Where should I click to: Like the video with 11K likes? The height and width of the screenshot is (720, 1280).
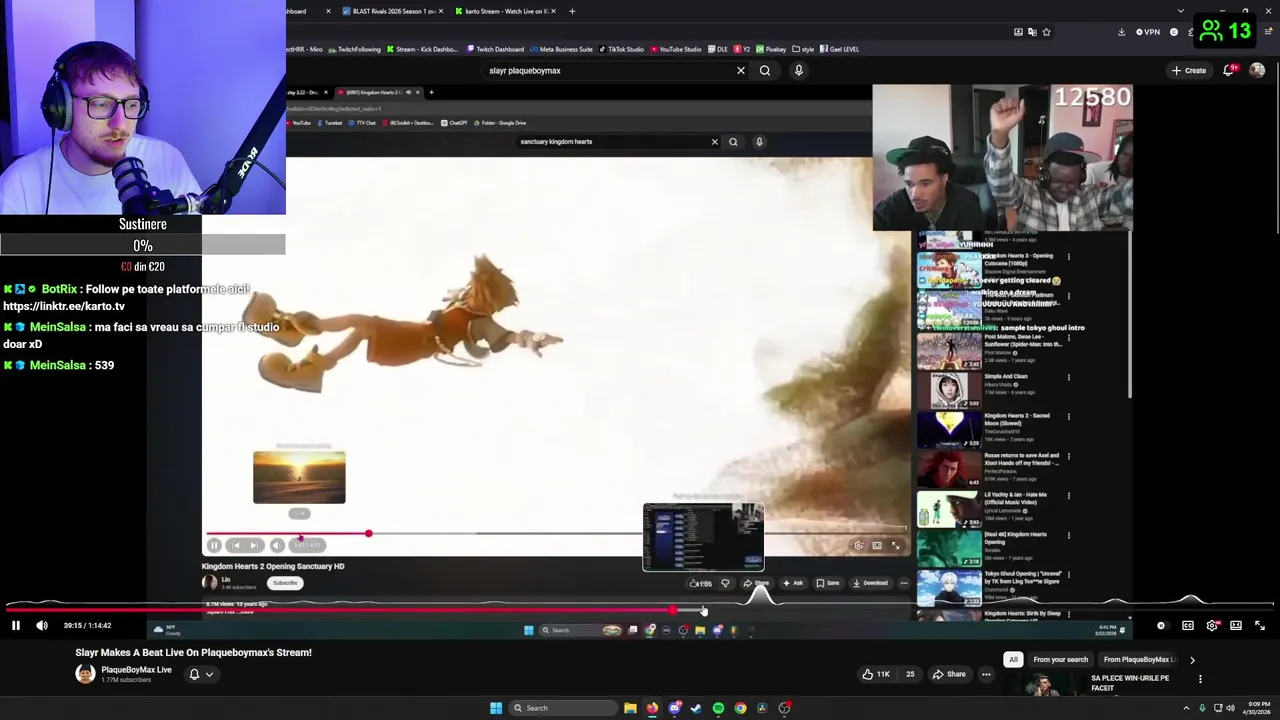pos(876,674)
